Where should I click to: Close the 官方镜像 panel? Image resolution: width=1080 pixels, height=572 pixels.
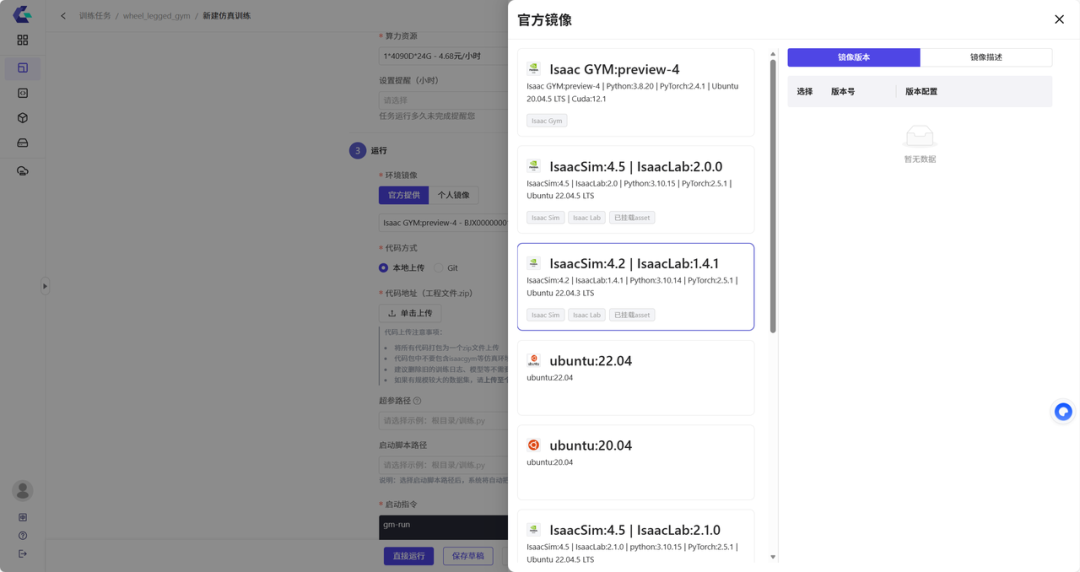pyautogui.click(x=1059, y=19)
